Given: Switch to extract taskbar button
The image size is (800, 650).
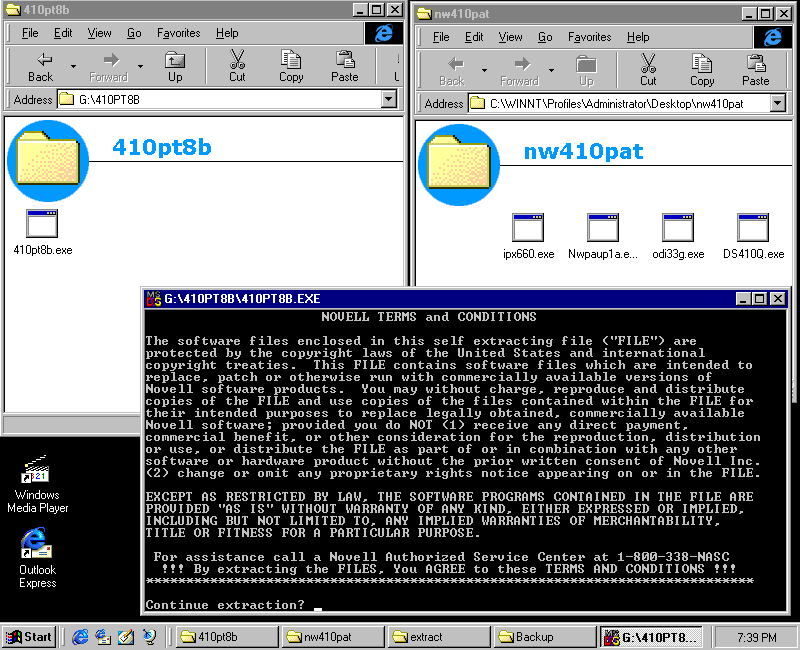Looking at the screenshot, I should click(x=438, y=637).
